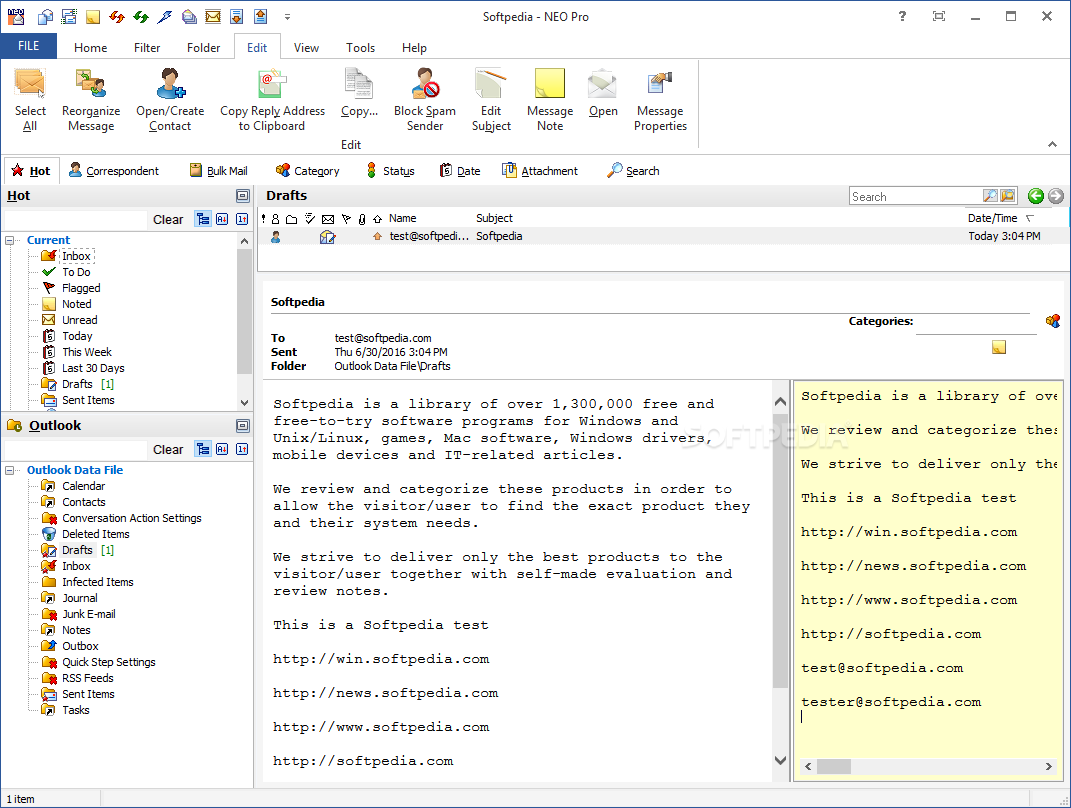Screen dimensions: 1071x808
Task: Open the FILE menu
Action: 29,46
